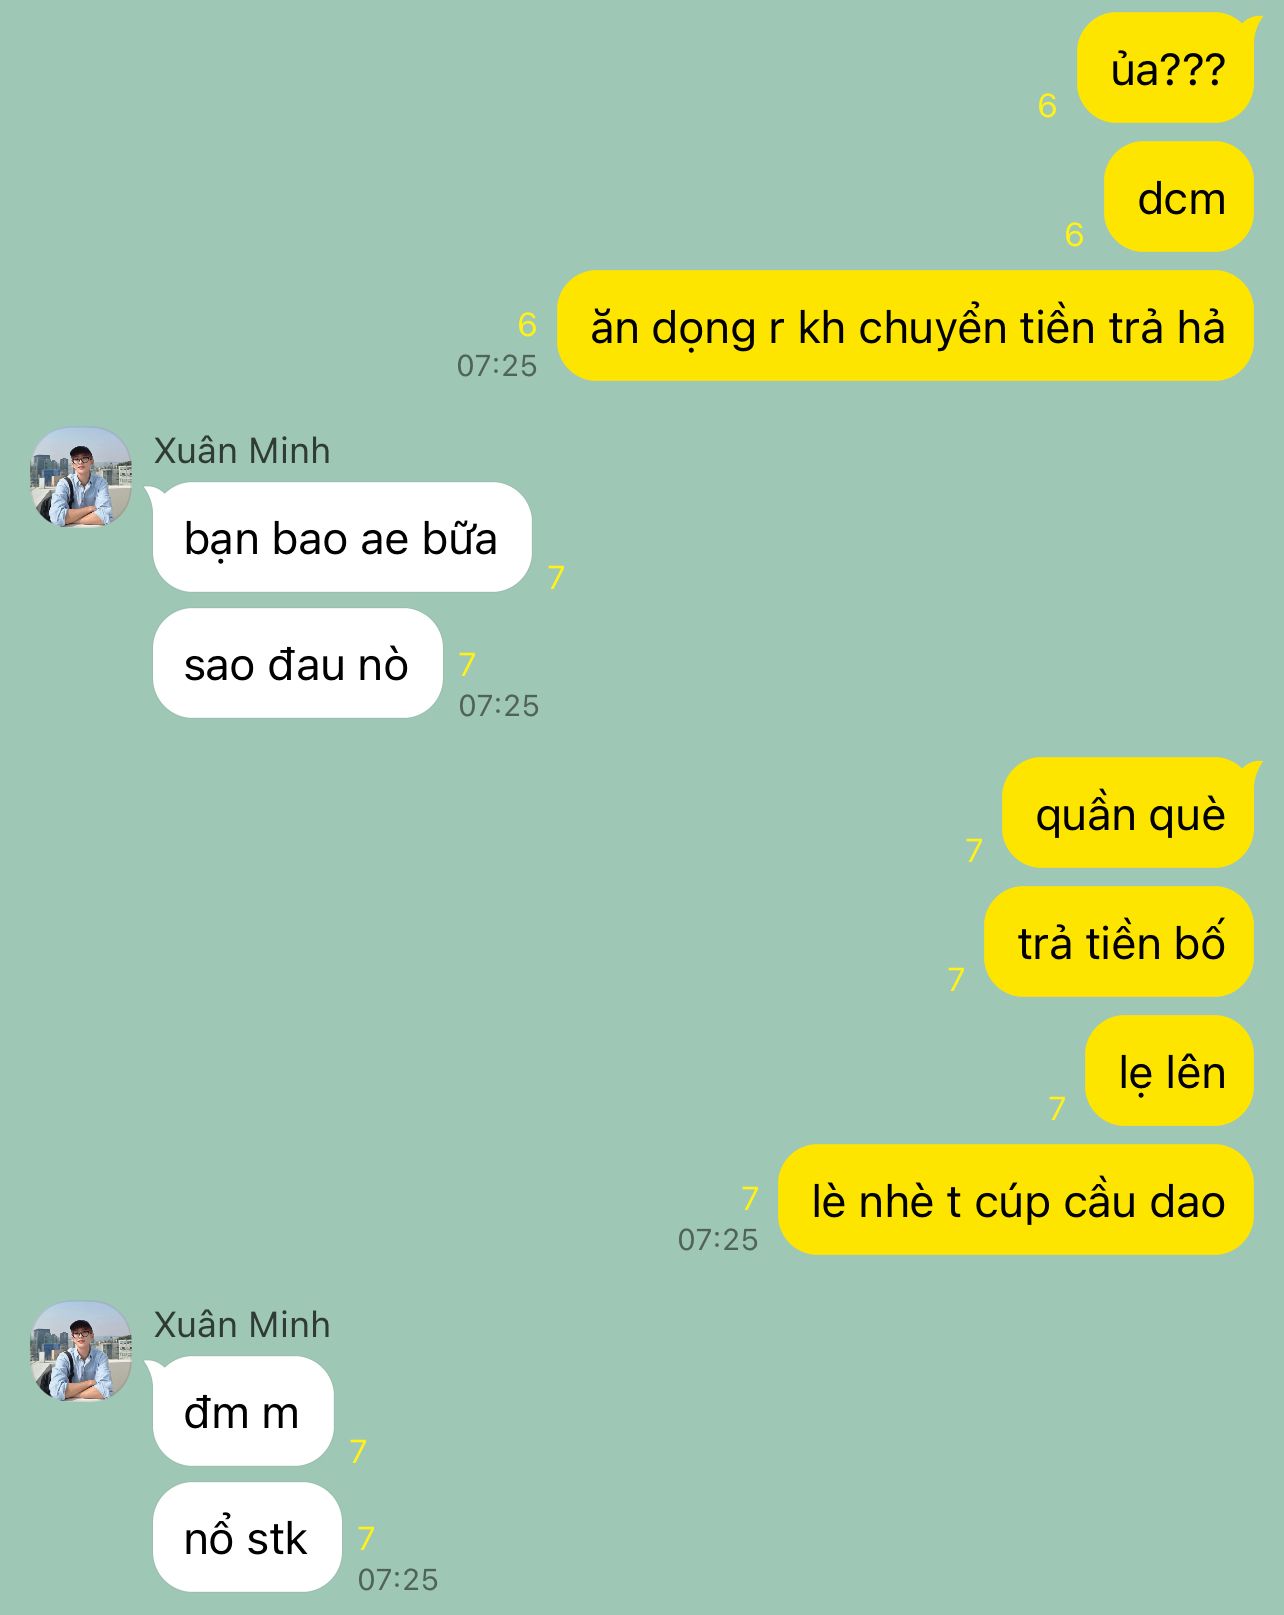Select the 'lè nhè t cúp cầu dao' message
Image resolution: width=1284 pixels, height=1615 pixels.
pos(1016,1200)
